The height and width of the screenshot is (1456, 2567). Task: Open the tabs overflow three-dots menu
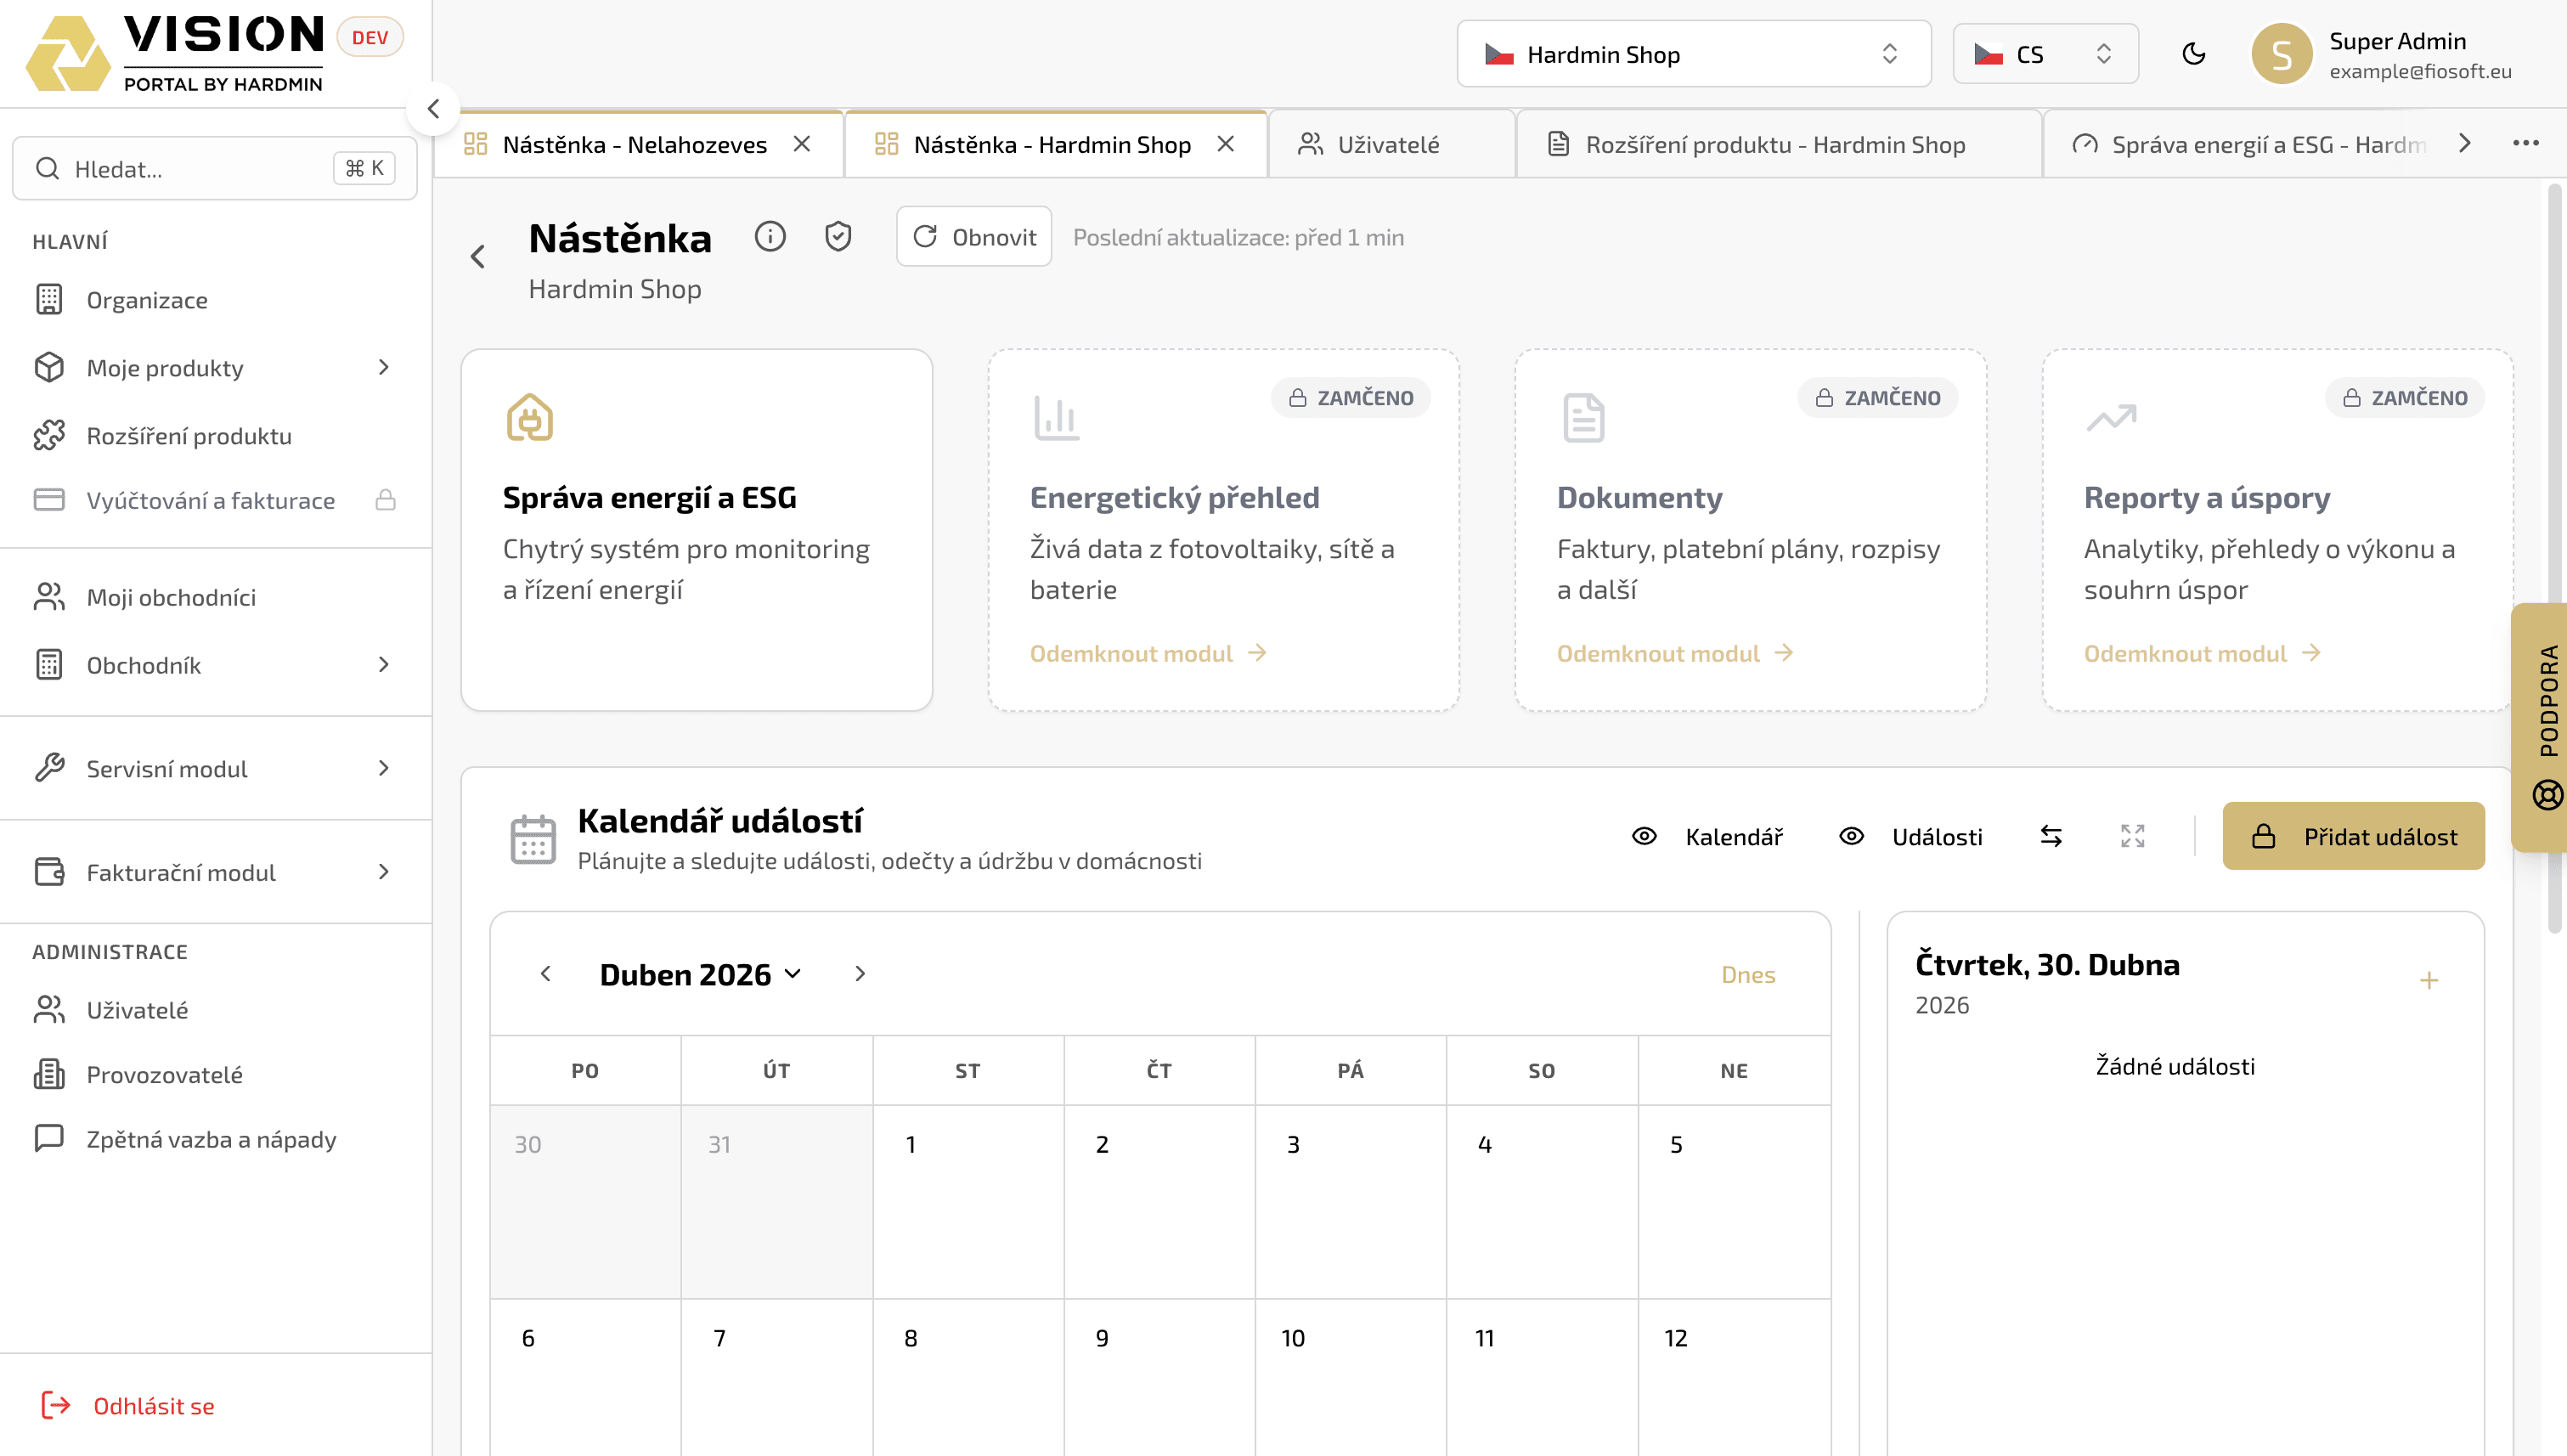coord(2525,144)
